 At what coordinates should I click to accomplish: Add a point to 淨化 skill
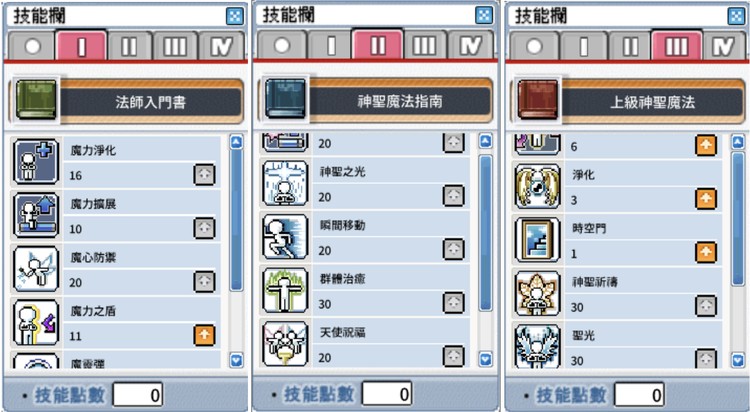click(x=706, y=199)
